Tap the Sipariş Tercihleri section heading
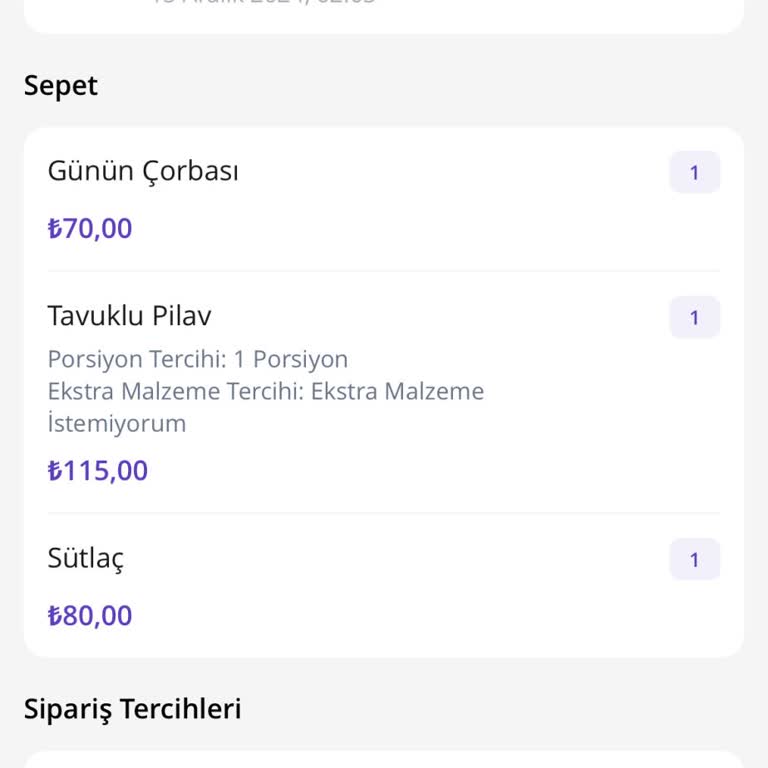 tap(133, 709)
